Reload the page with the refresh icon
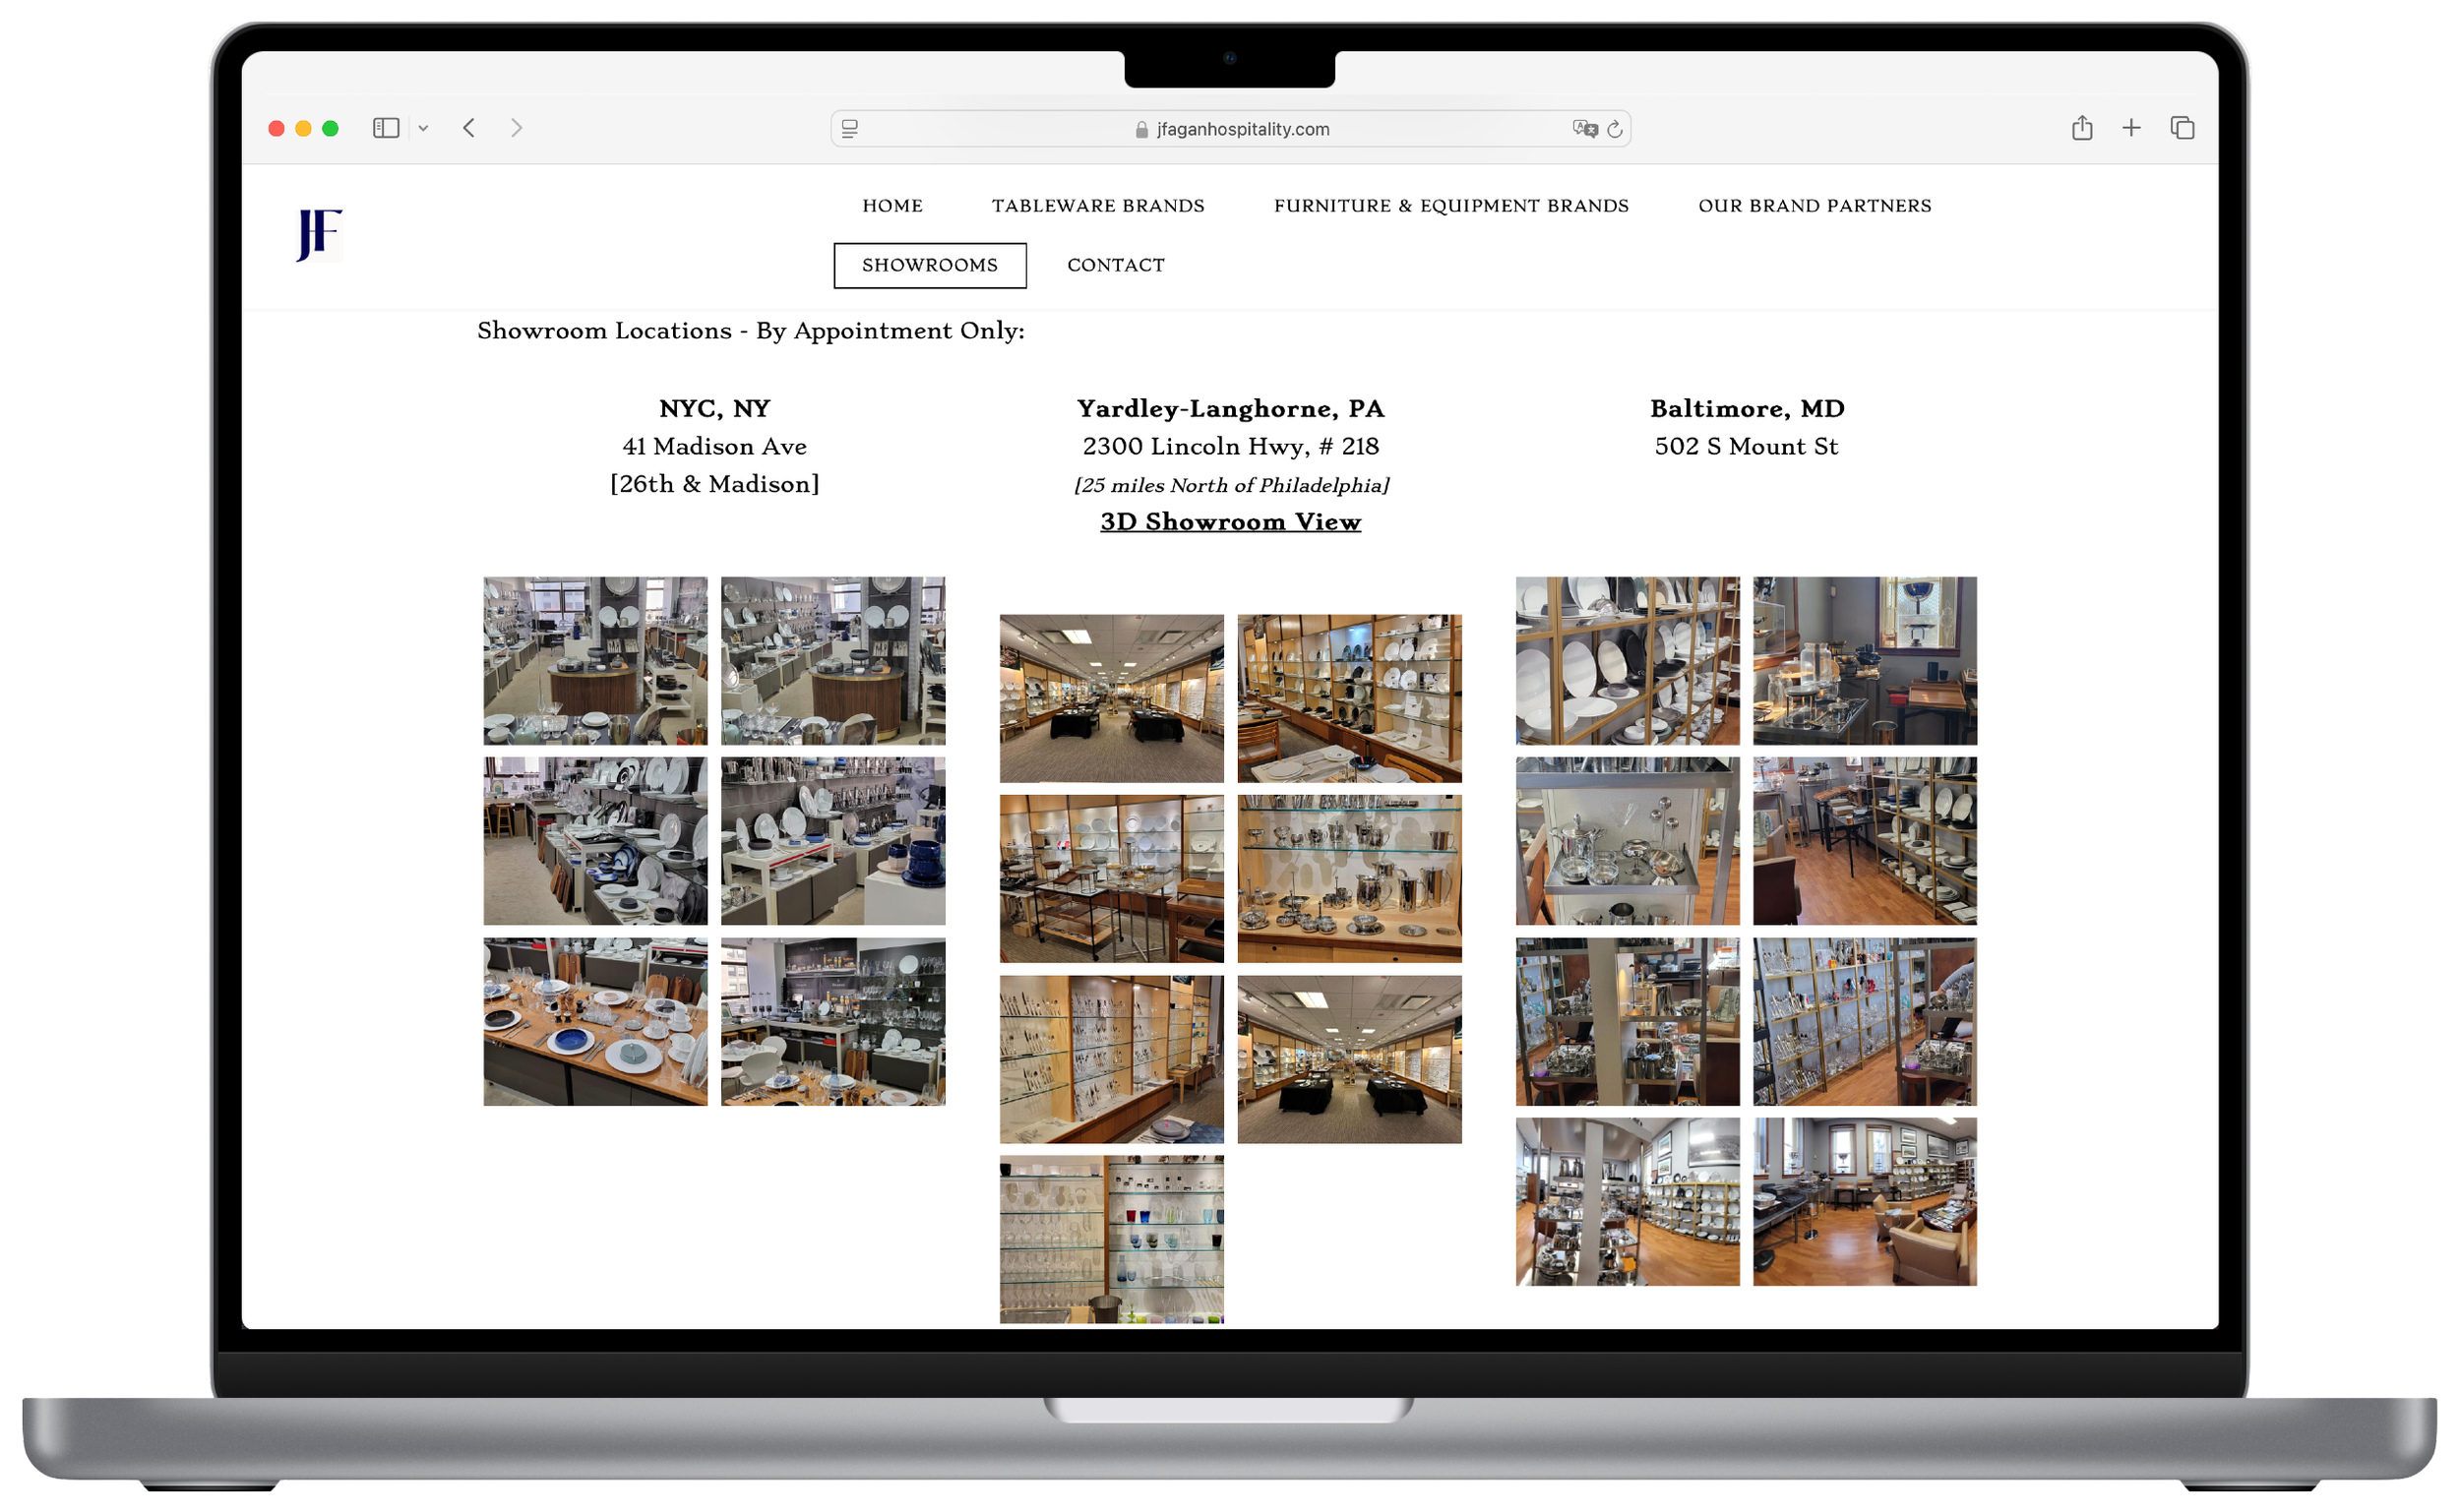The height and width of the screenshot is (1512, 2460). tap(1614, 129)
